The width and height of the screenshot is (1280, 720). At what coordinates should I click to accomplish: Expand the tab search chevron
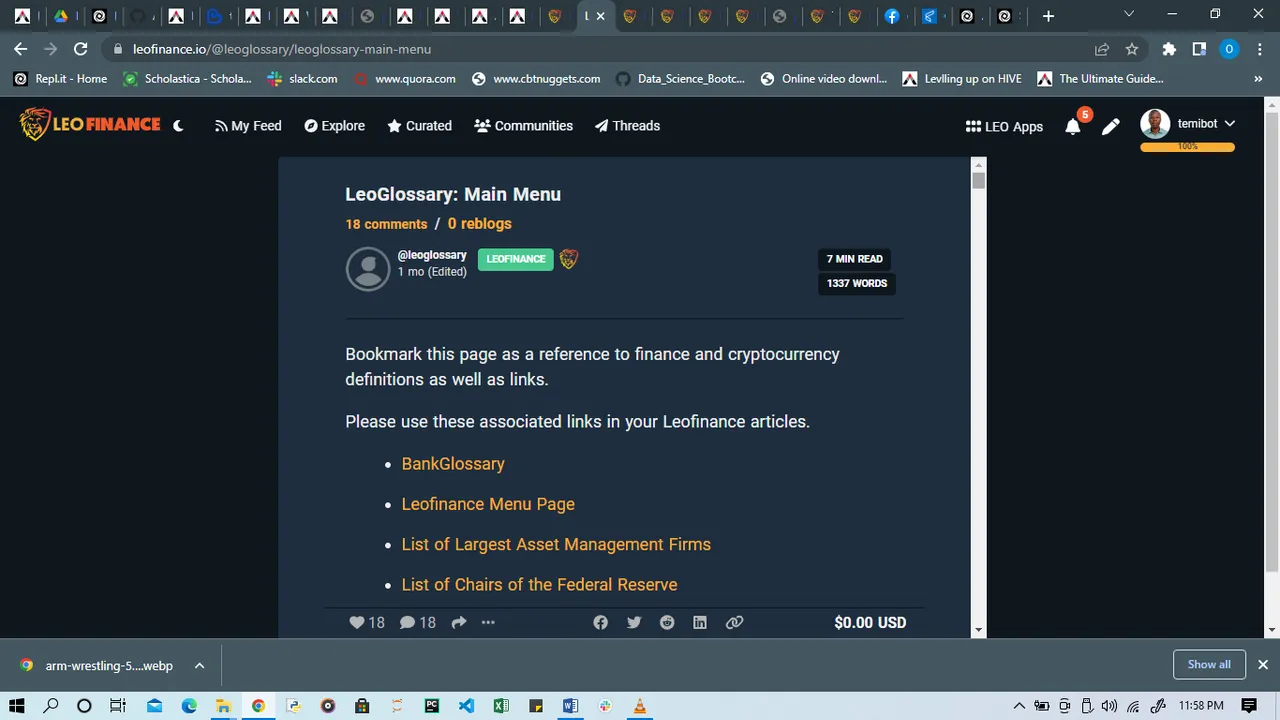click(1129, 15)
